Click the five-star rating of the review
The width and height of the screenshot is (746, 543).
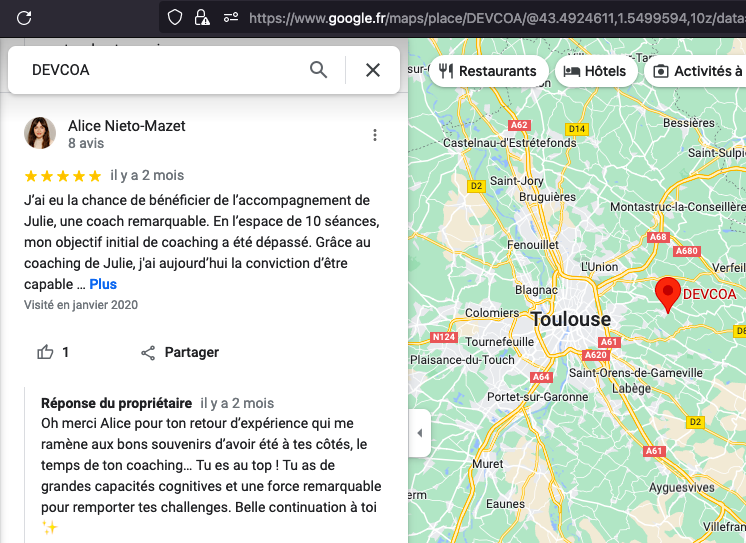(x=63, y=176)
